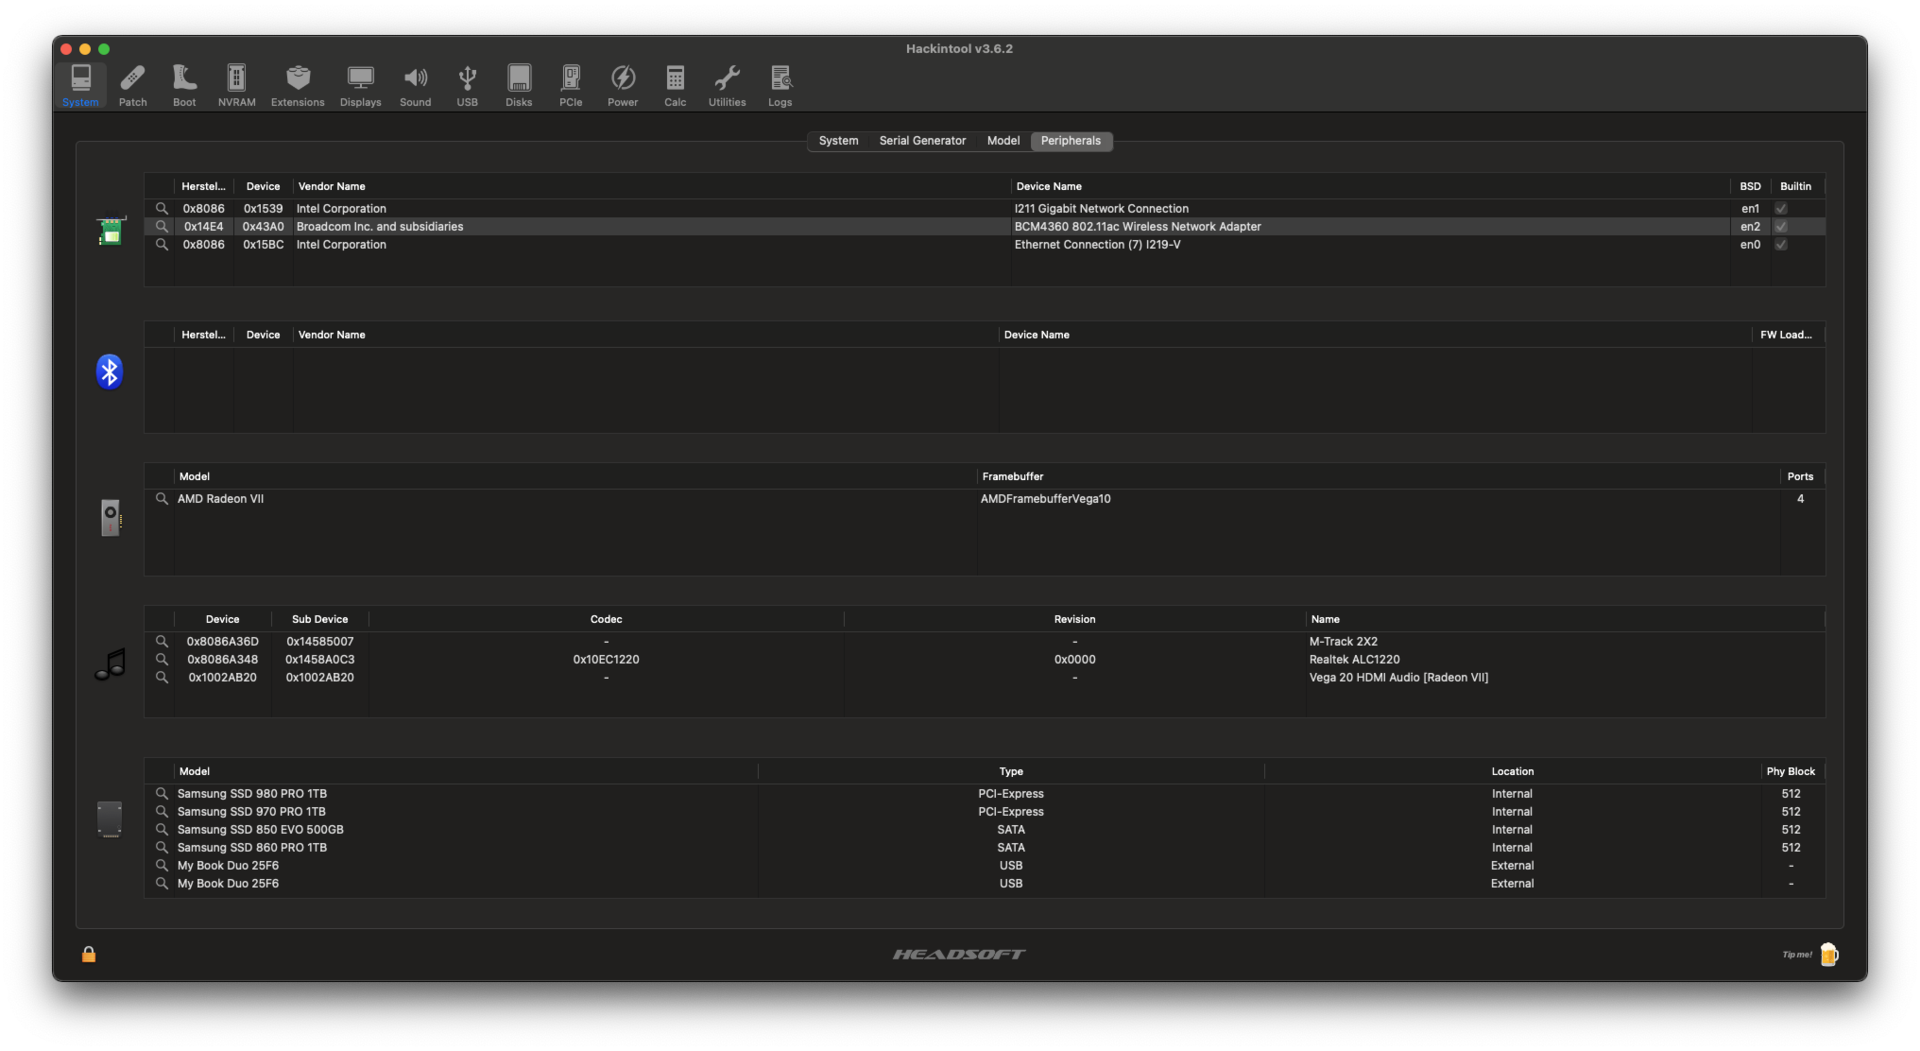This screenshot has height=1051, width=1920.
Task: Search the Realtek ALC1220 audio row
Action: point(161,660)
